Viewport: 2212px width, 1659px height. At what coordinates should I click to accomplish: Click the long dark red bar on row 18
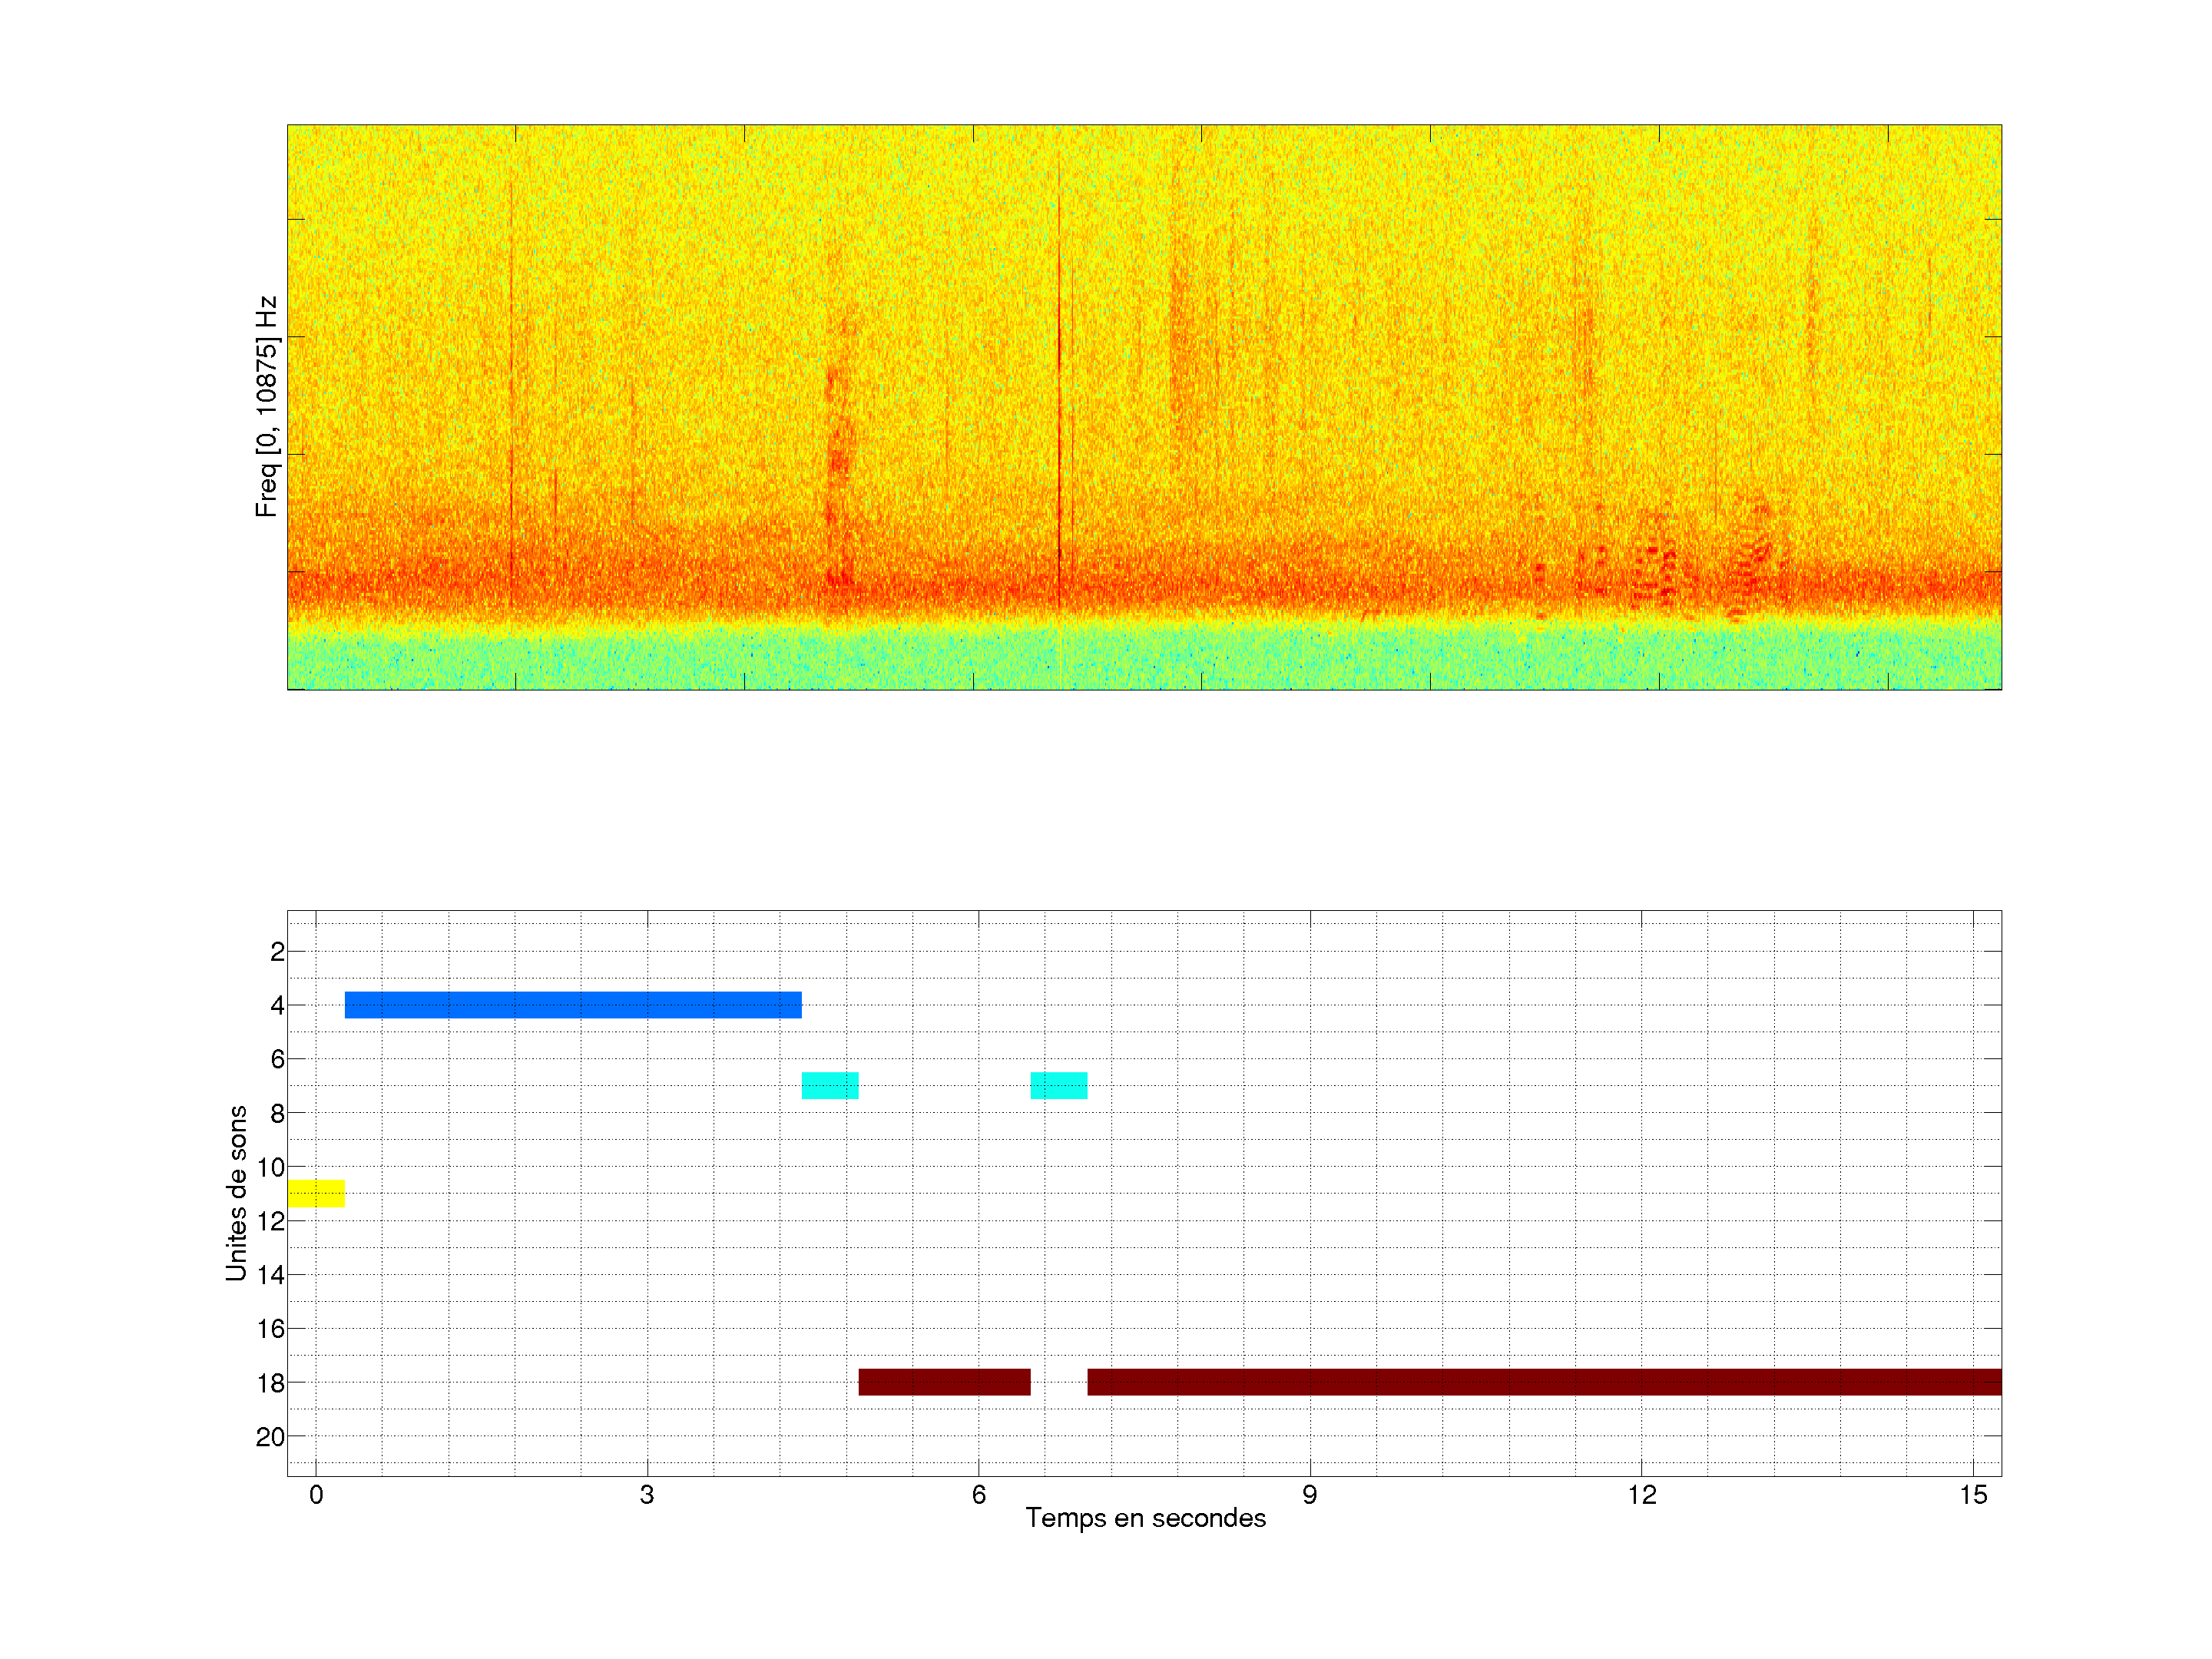click(1544, 1381)
